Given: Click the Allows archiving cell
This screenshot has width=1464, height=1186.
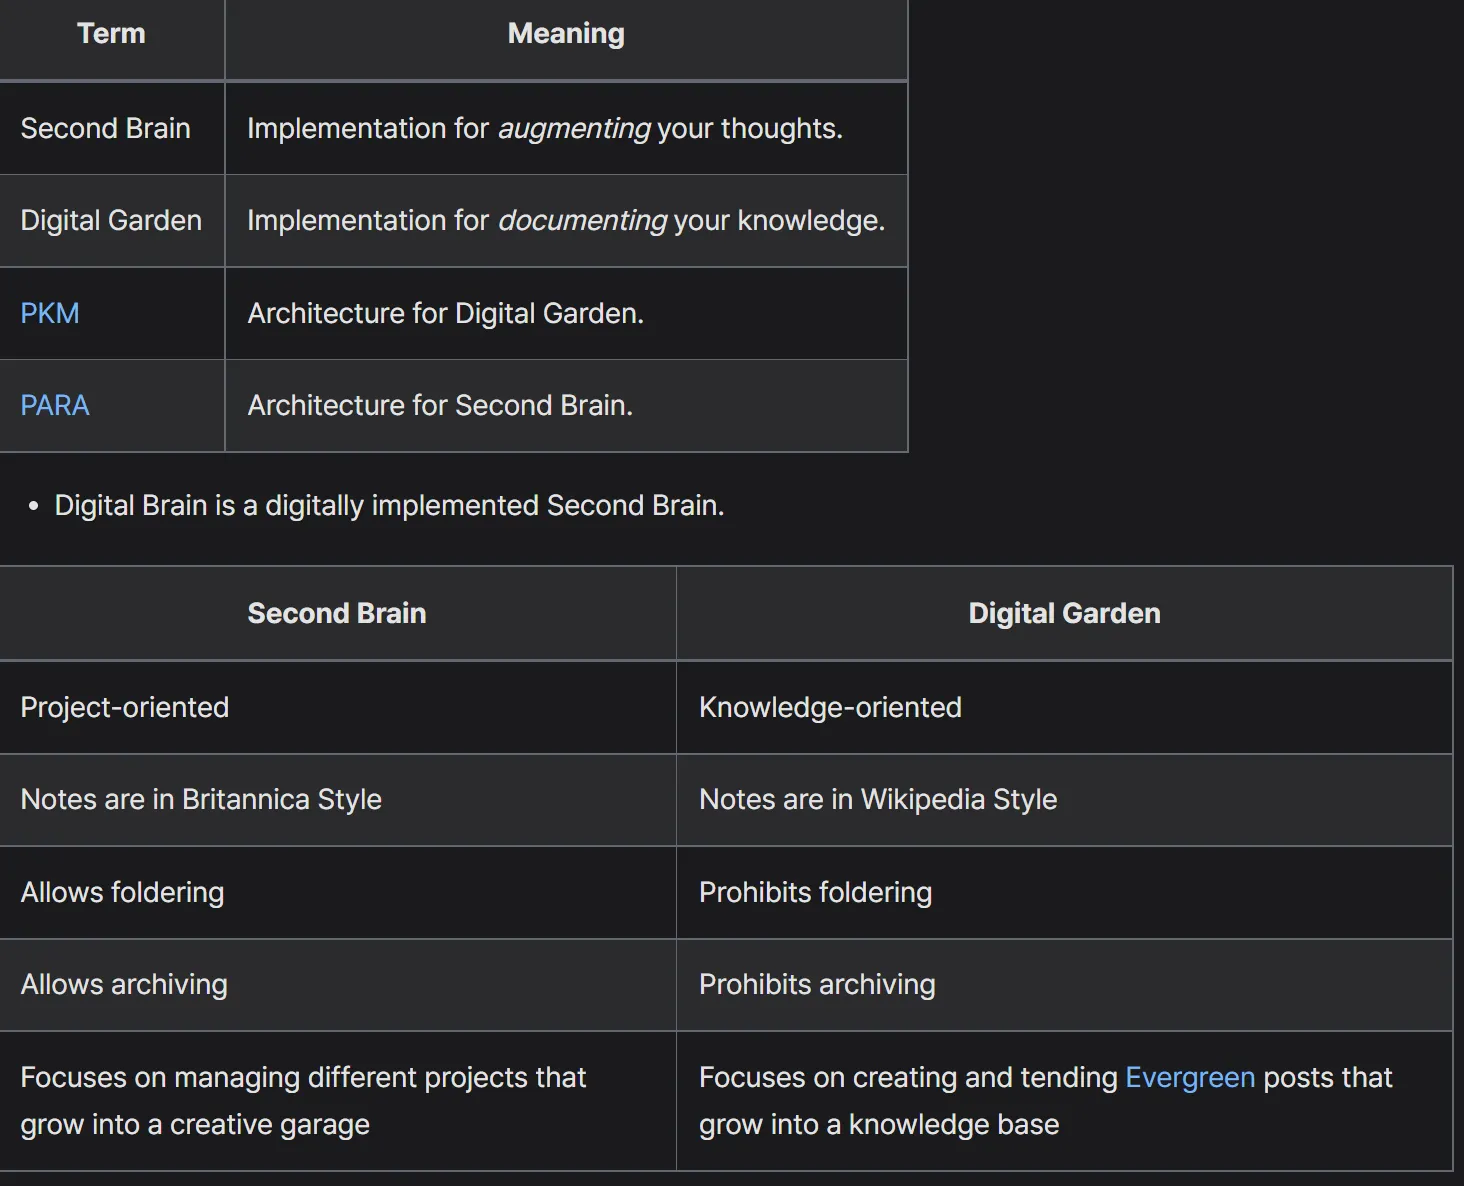Looking at the screenshot, I should (124, 984).
